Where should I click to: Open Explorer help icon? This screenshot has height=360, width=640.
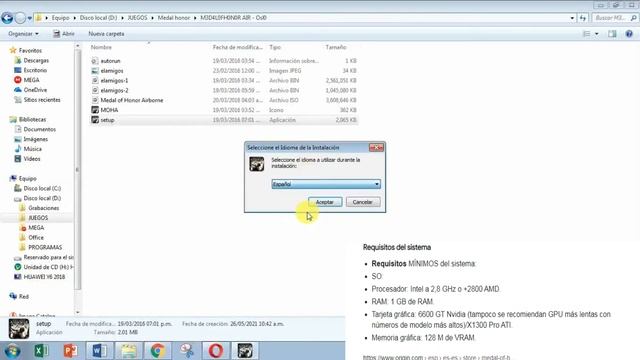(x=629, y=34)
